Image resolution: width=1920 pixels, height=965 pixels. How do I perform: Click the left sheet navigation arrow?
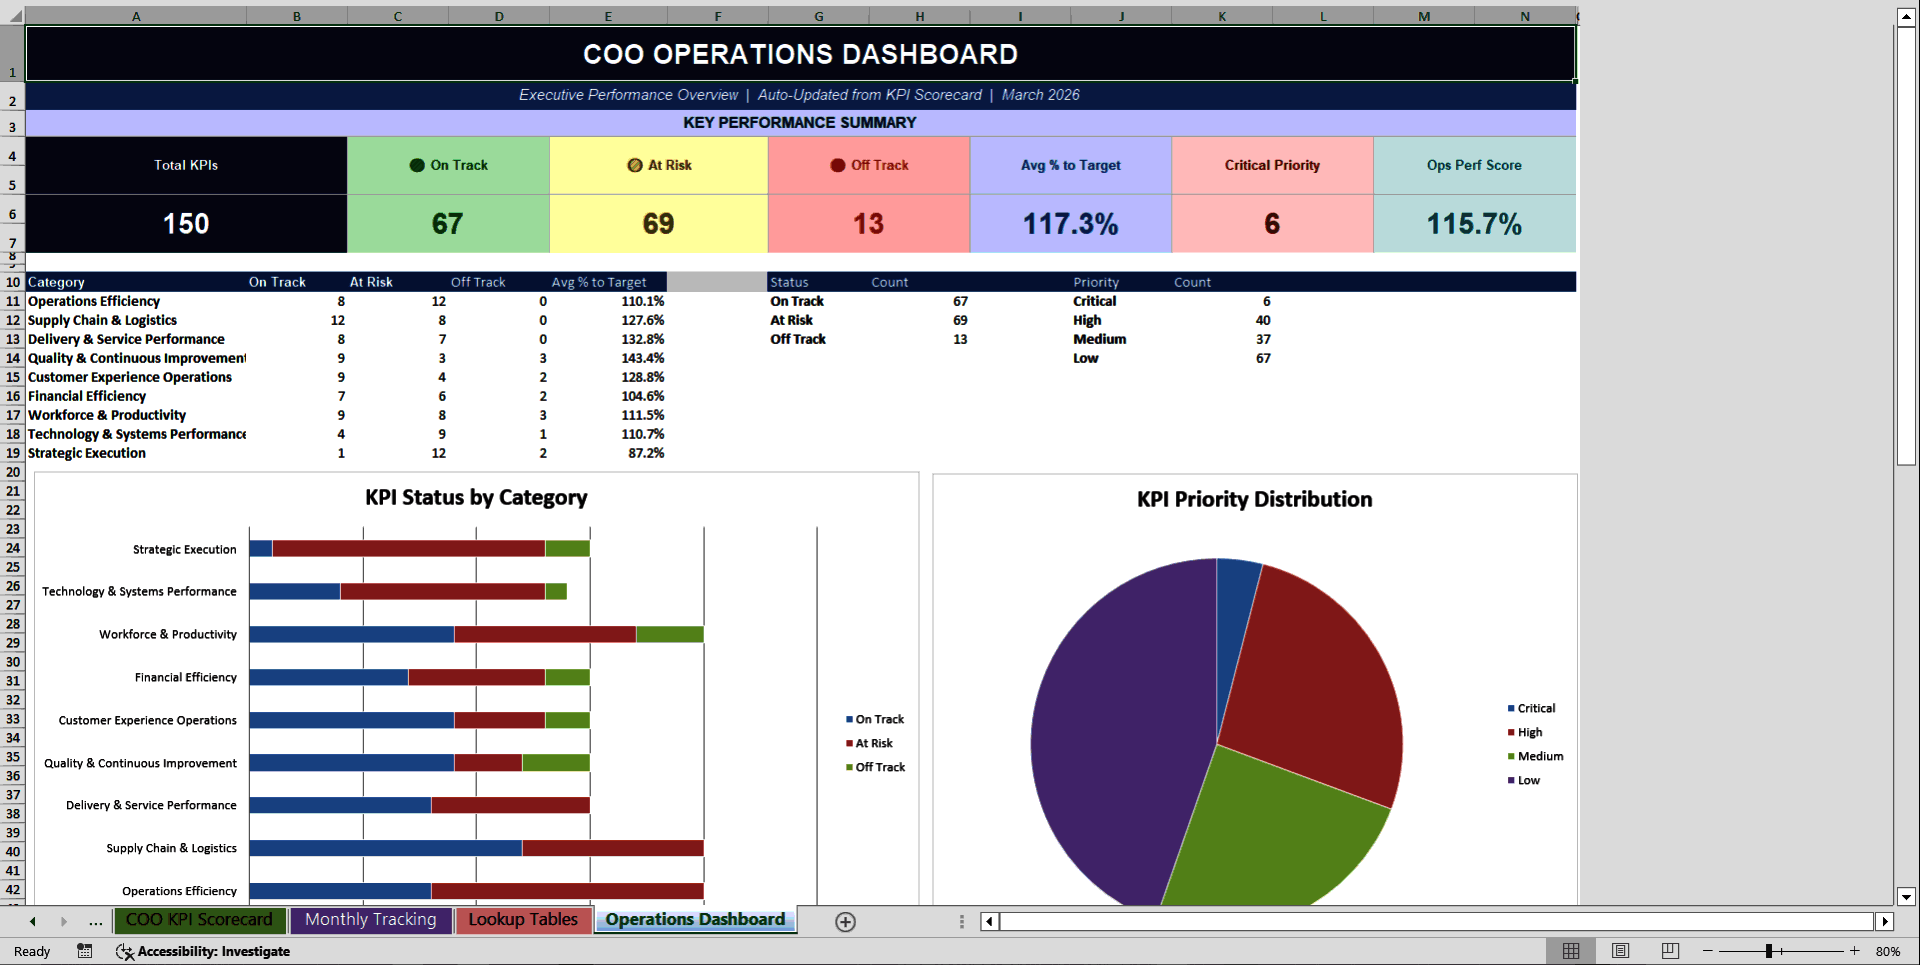tap(33, 921)
